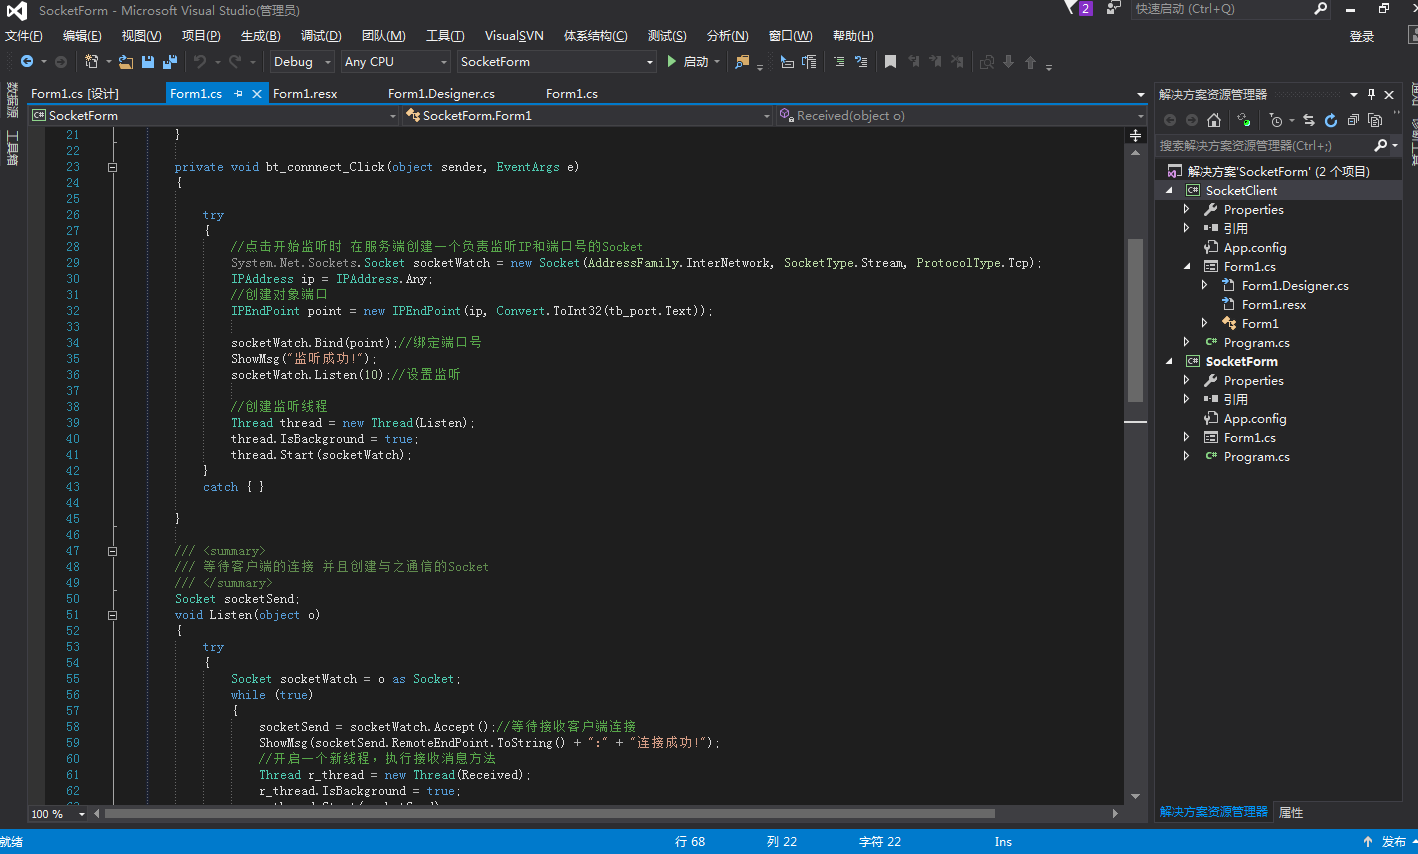Click the vertical scrollbar thumb in editor
Image resolution: width=1418 pixels, height=854 pixels.
(x=1135, y=320)
